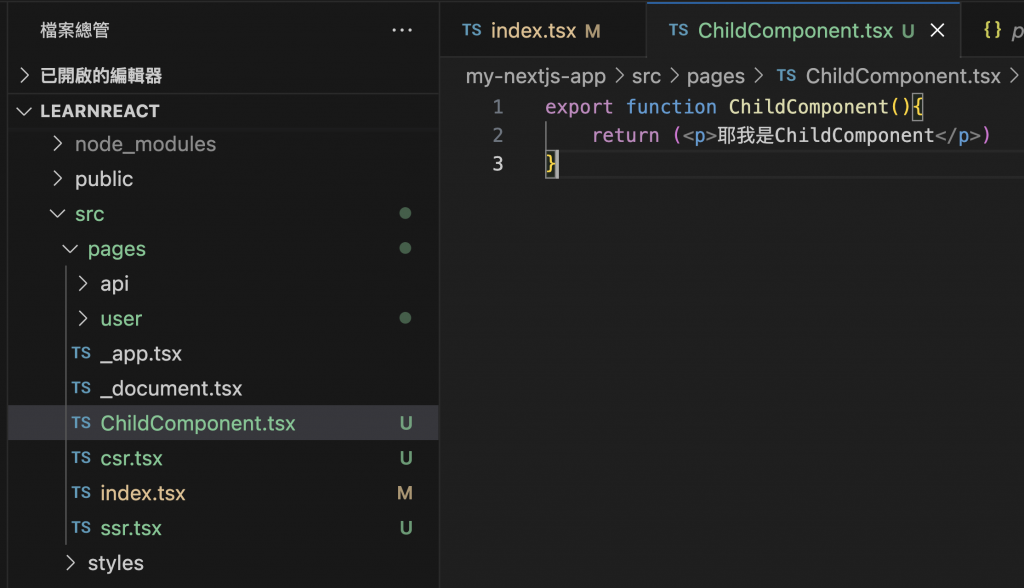Click the TS icon beside csr.tsx file
Viewport: 1024px width, 588px height.
pyautogui.click(x=81, y=458)
